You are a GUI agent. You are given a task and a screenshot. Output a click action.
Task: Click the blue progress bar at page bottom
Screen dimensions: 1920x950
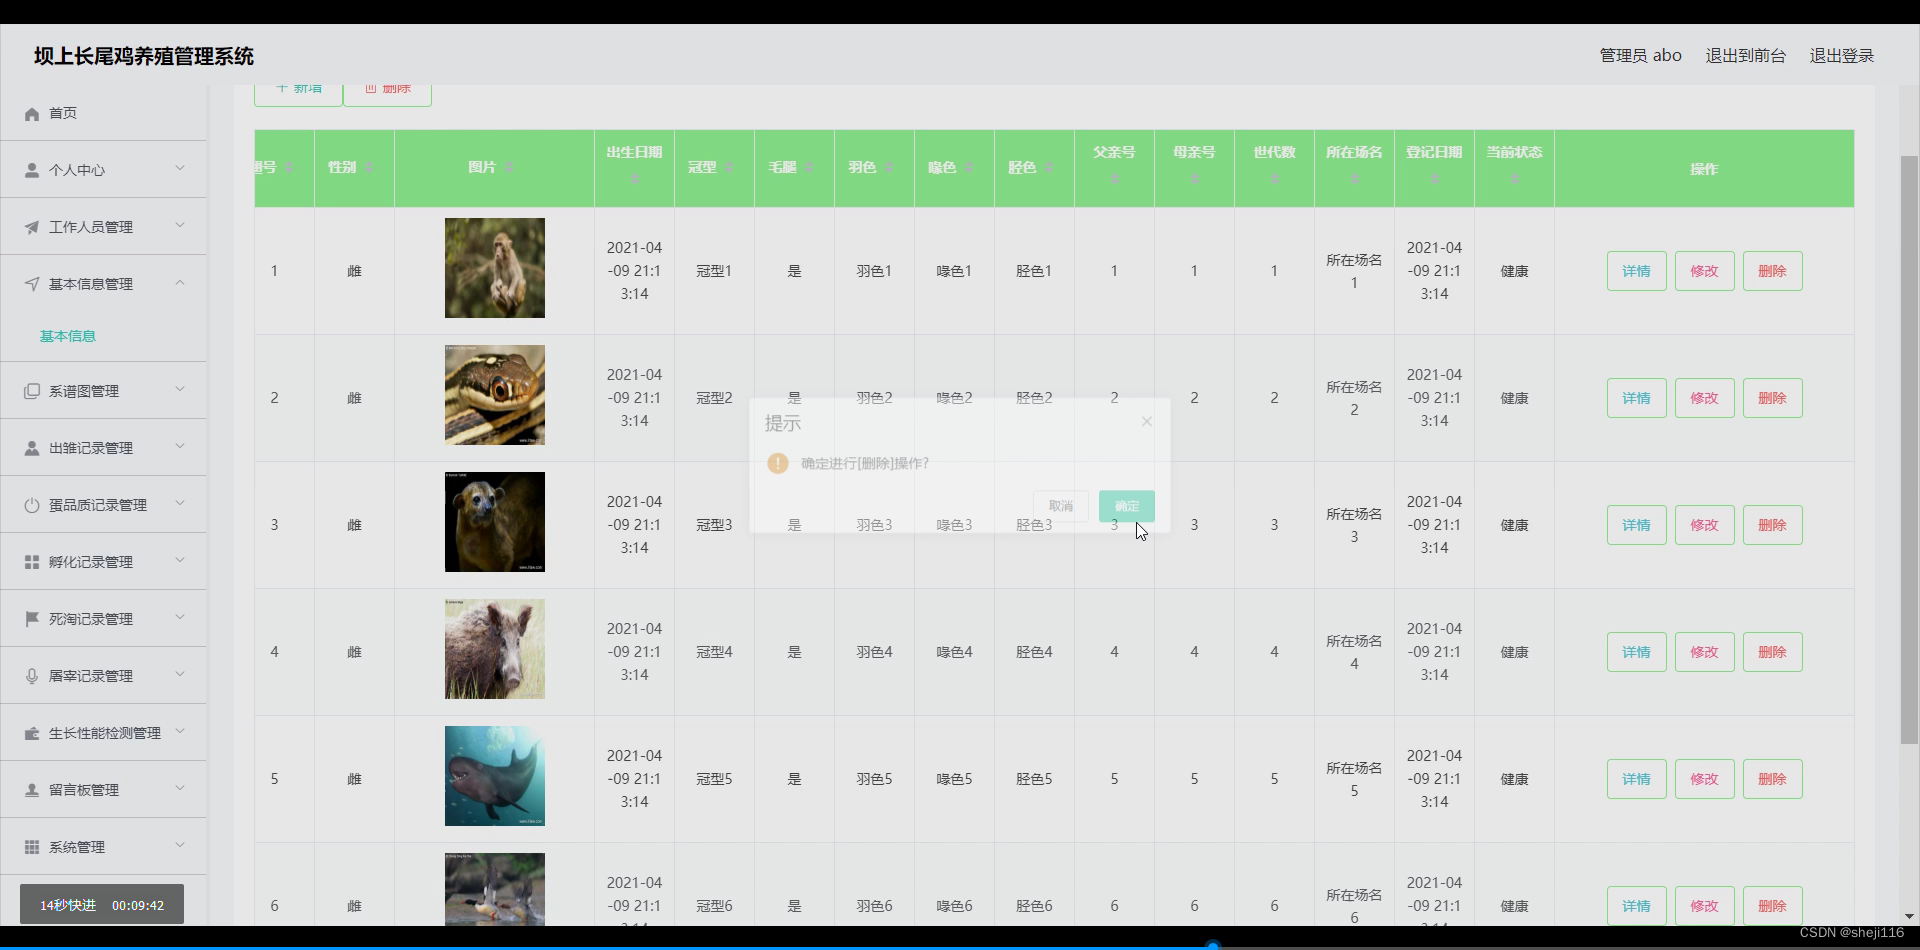click(1212, 944)
